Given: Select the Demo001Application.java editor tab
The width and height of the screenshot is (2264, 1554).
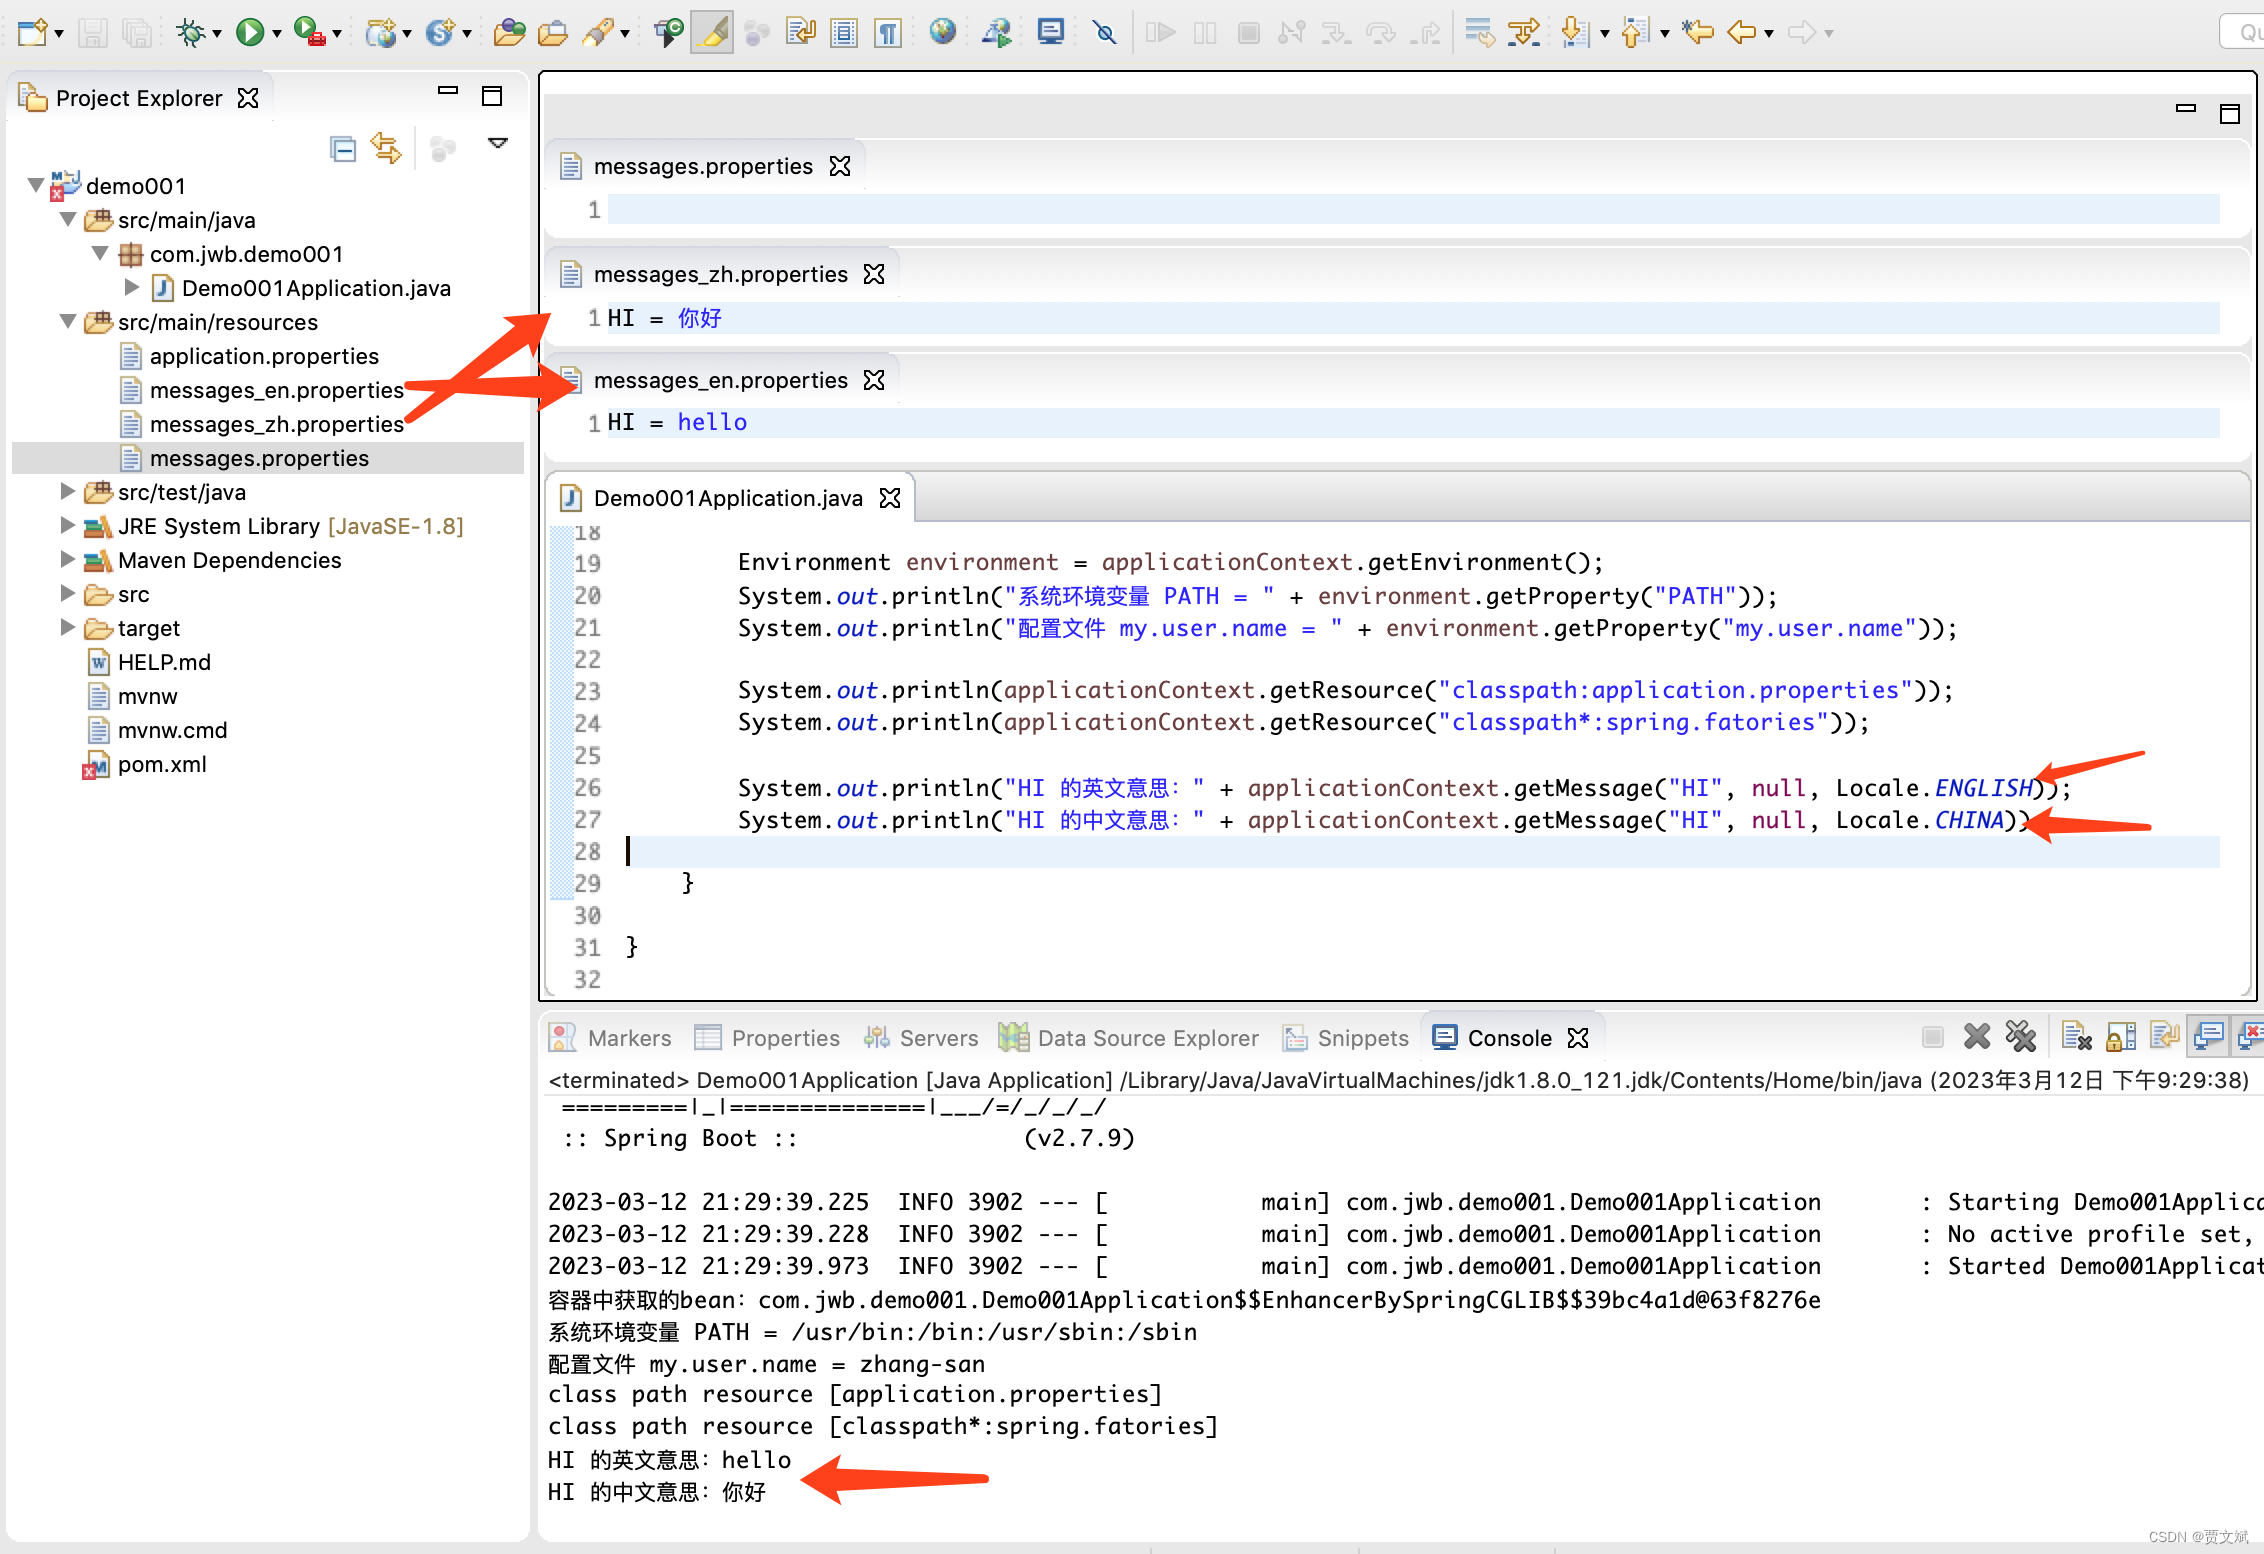Looking at the screenshot, I should coord(727,498).
